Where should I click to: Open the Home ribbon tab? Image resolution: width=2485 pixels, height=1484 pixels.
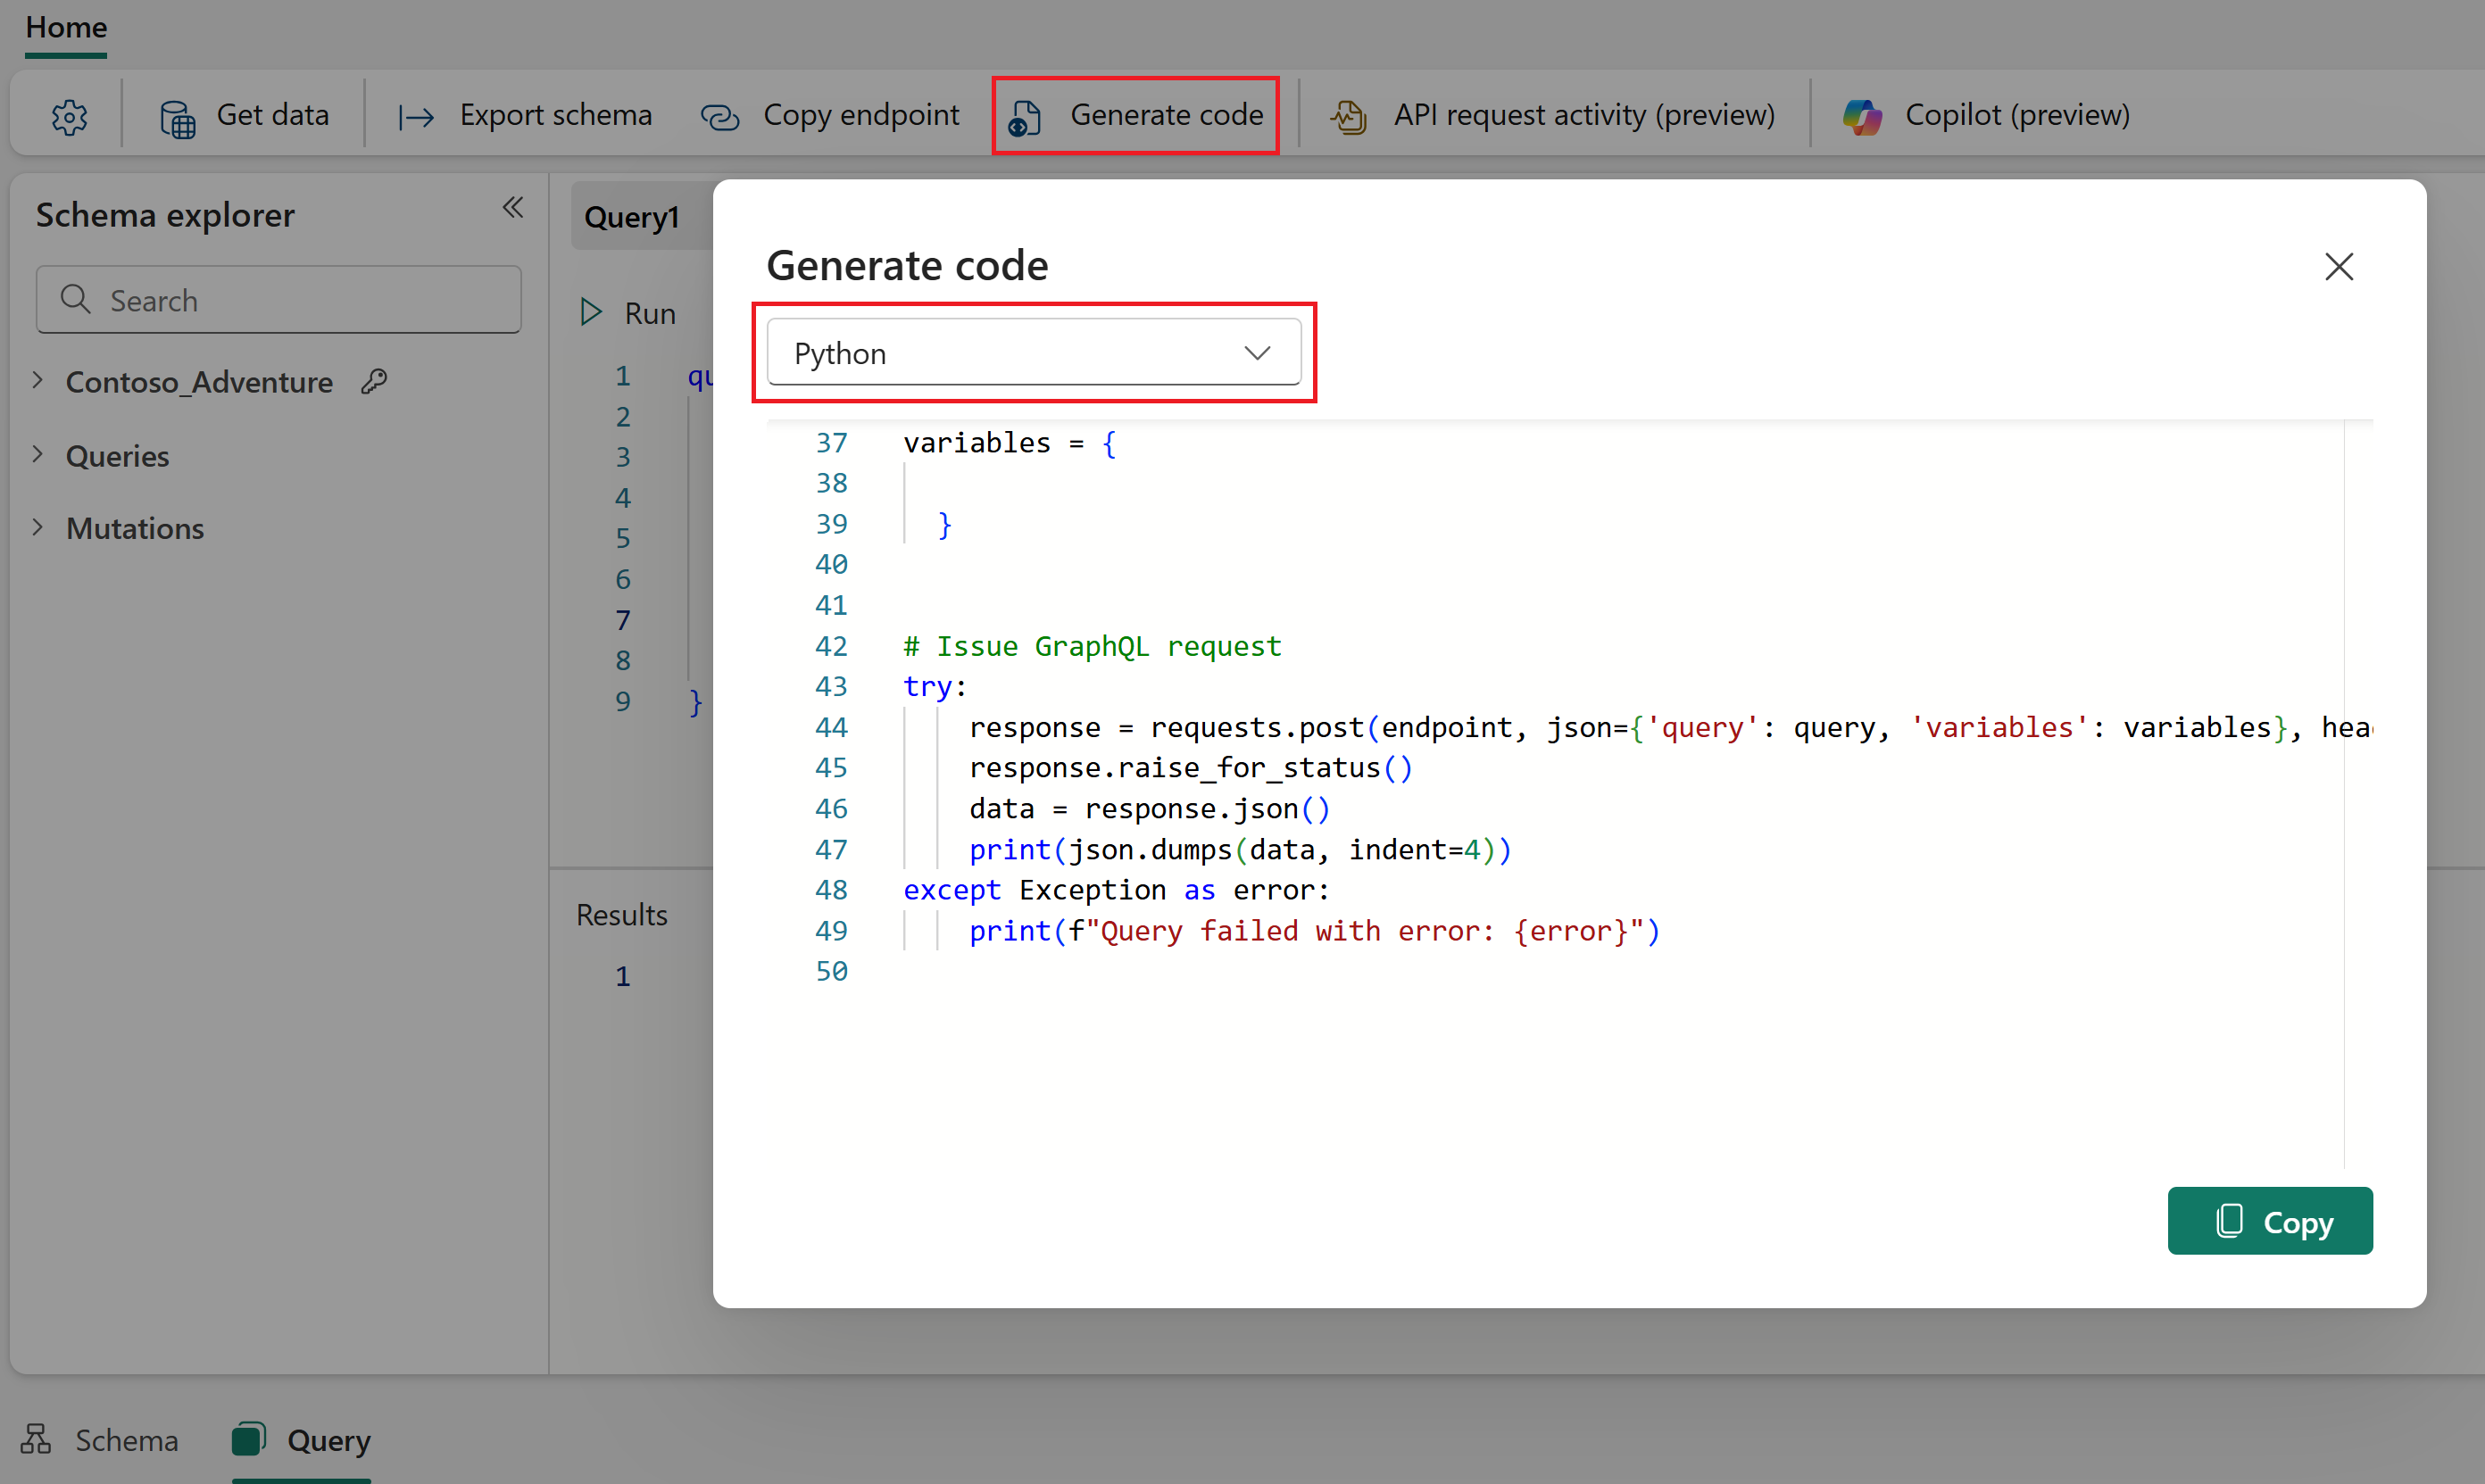pos(66,27)
